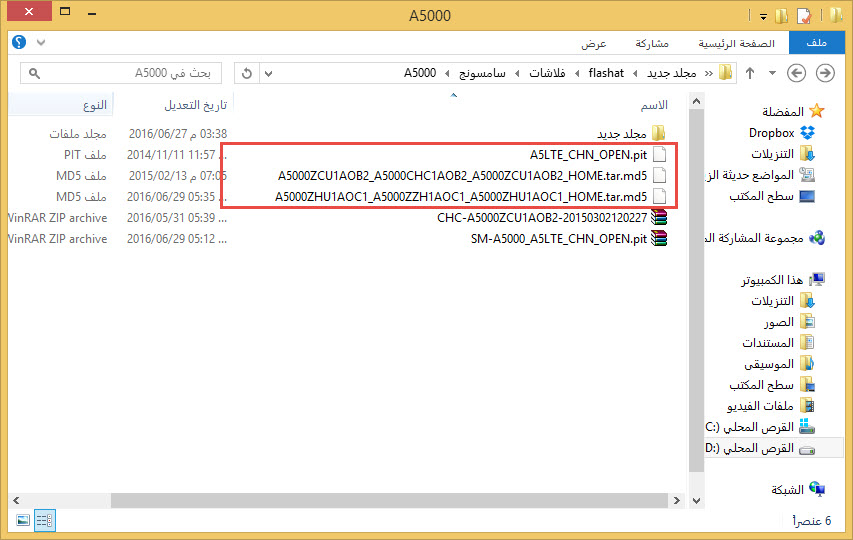Go to فلاشات breadcrumb segment
The image size is (853, 540).
click(547, 73)
